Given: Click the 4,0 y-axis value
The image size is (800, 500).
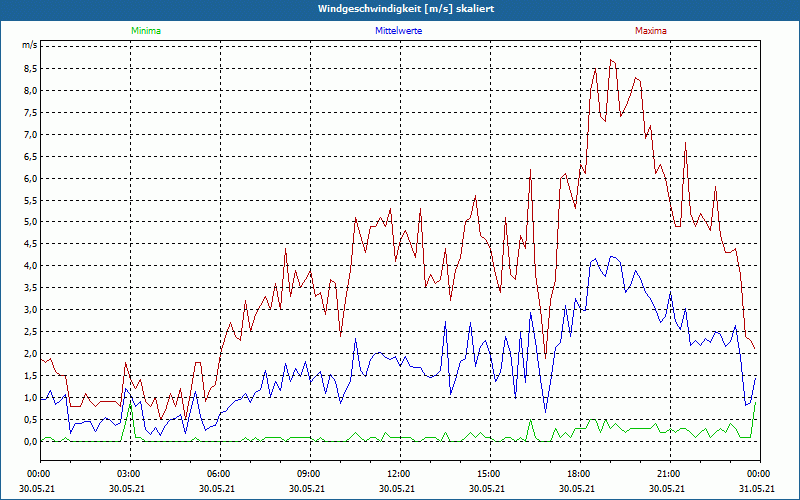Looking at the screenshot, I should coord(30,266).
